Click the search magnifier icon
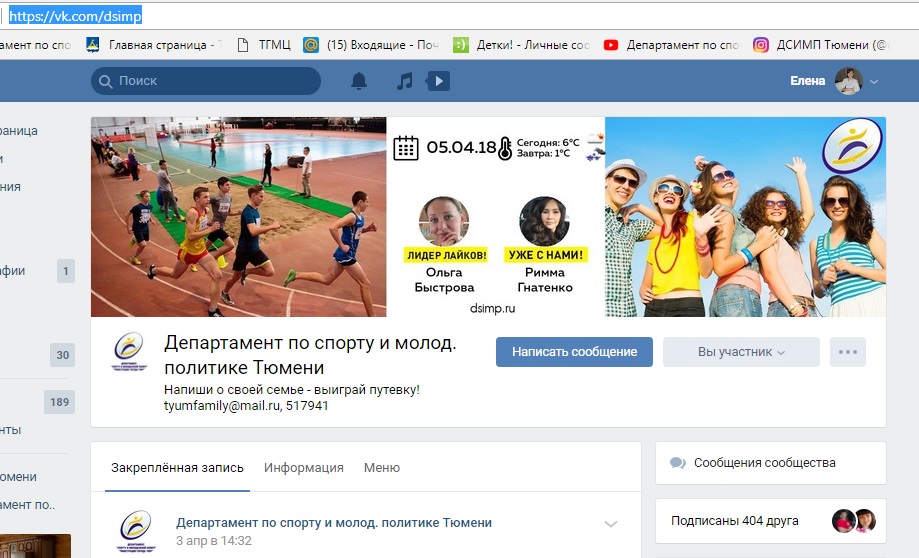Image resolution: width=919 pixels, height=558 pixels. tap(105, 81)
